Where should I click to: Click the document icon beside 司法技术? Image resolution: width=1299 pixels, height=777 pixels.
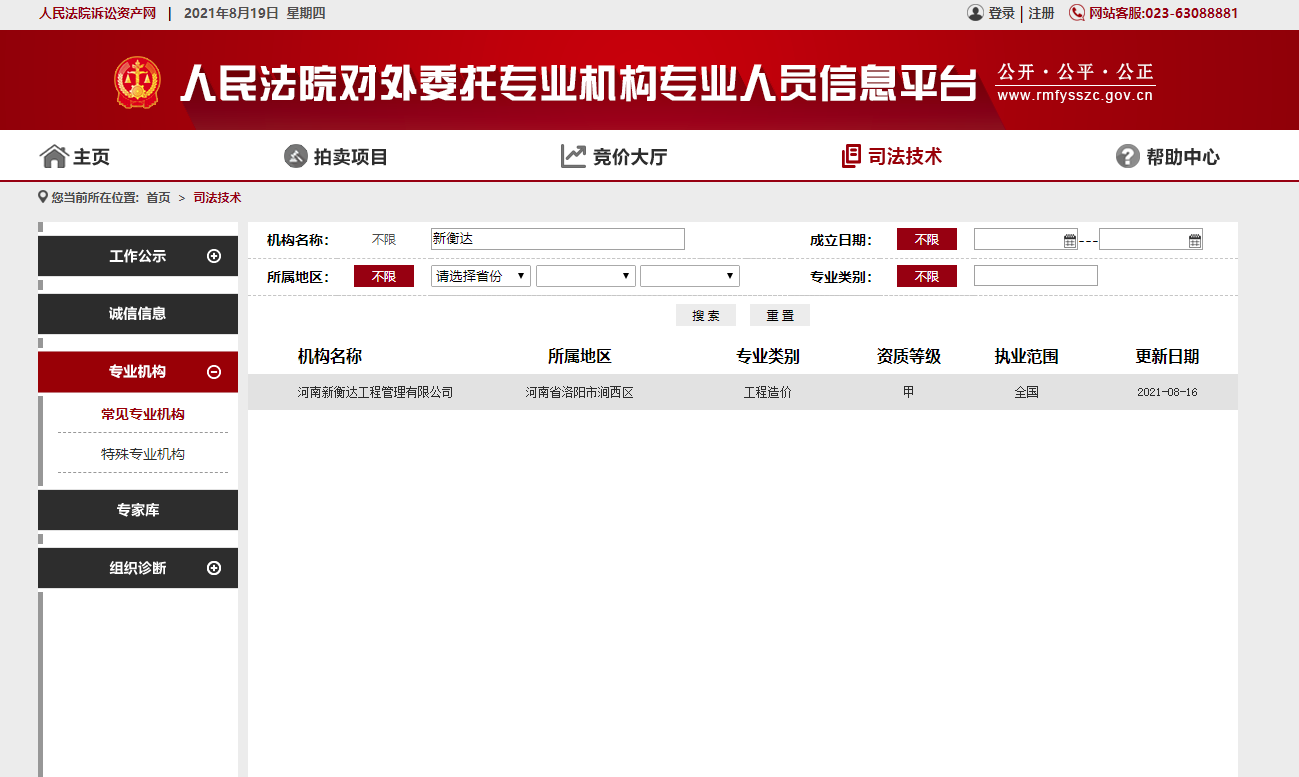pyautogui.click(x=851, y=156)
